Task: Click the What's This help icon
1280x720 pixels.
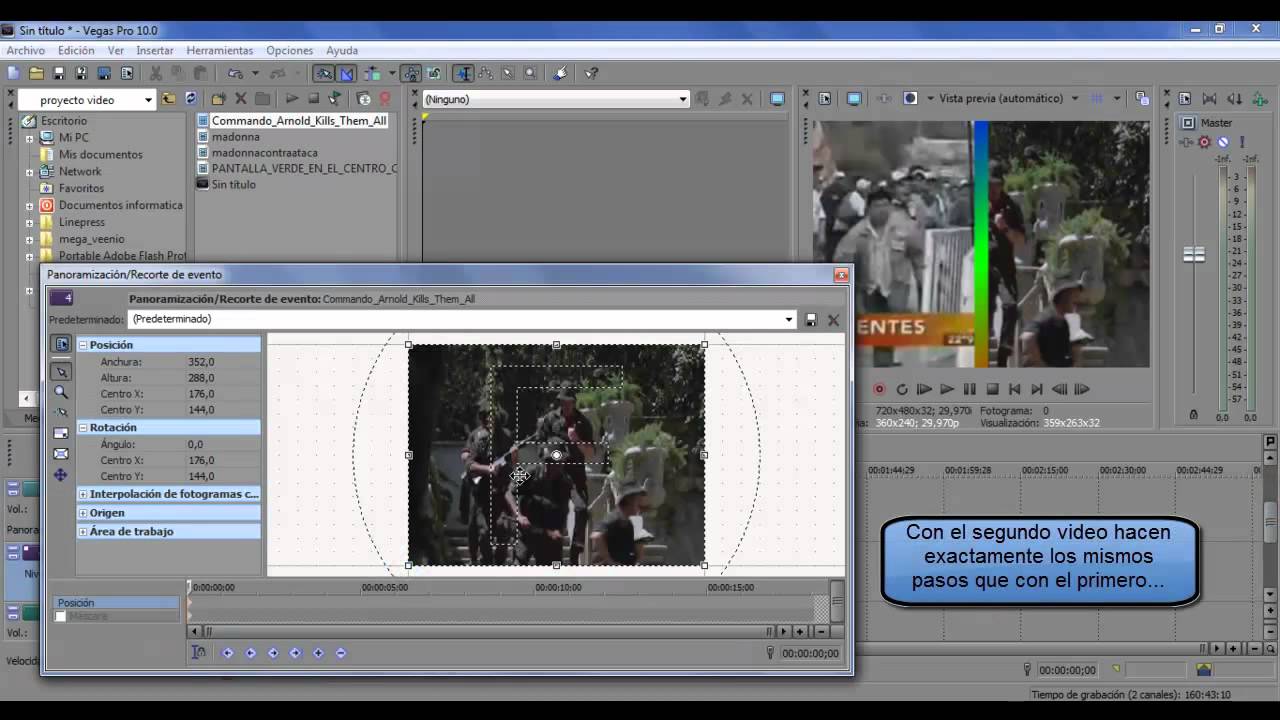Action: click(591, 73)
